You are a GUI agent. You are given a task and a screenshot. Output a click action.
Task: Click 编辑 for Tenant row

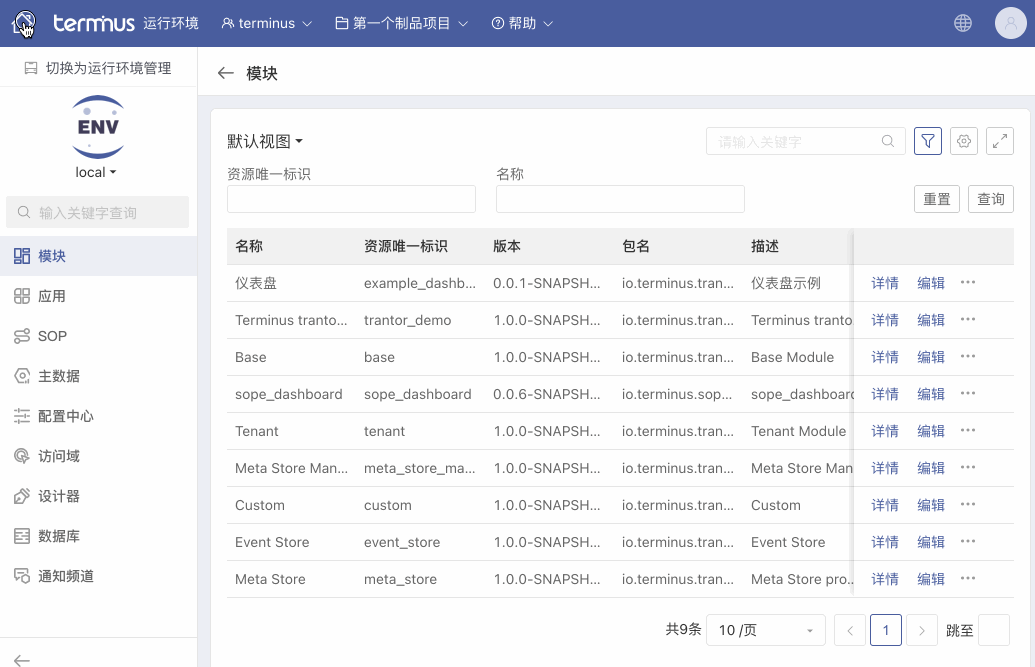(x=931, y=431)
